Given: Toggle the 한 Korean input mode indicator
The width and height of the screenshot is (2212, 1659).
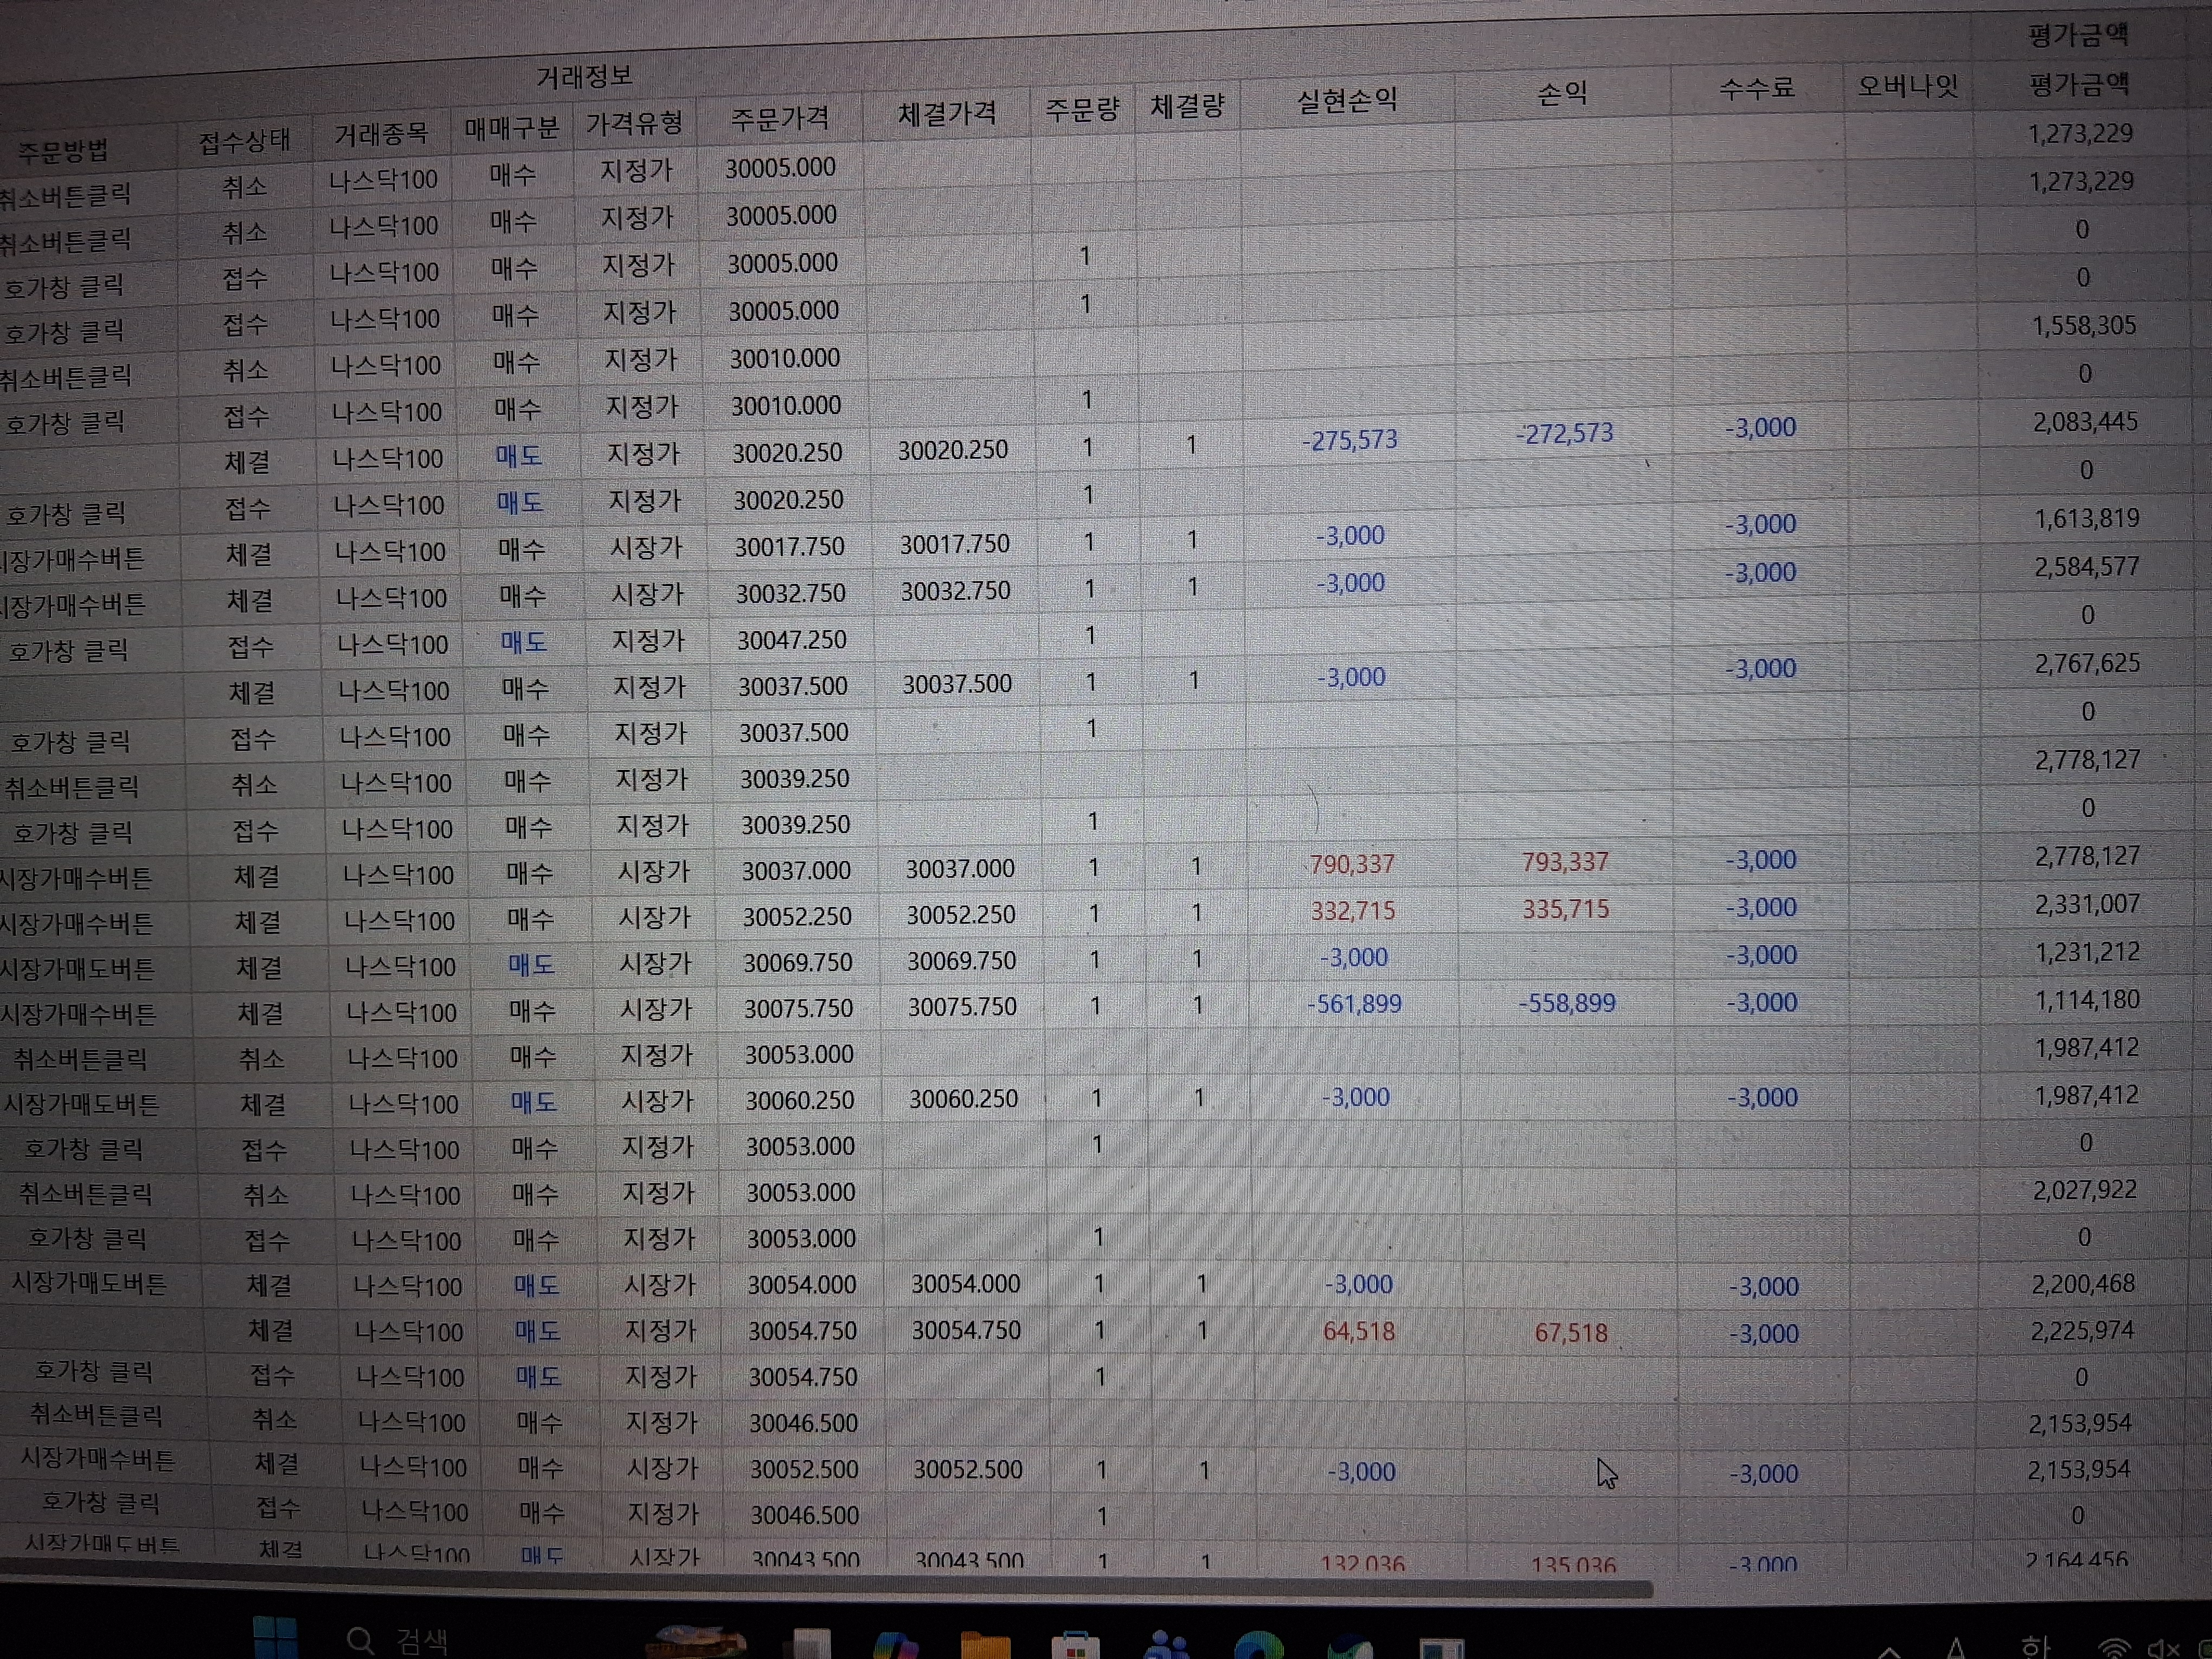Looking at the screenshot, I should pos(2035,1646).
